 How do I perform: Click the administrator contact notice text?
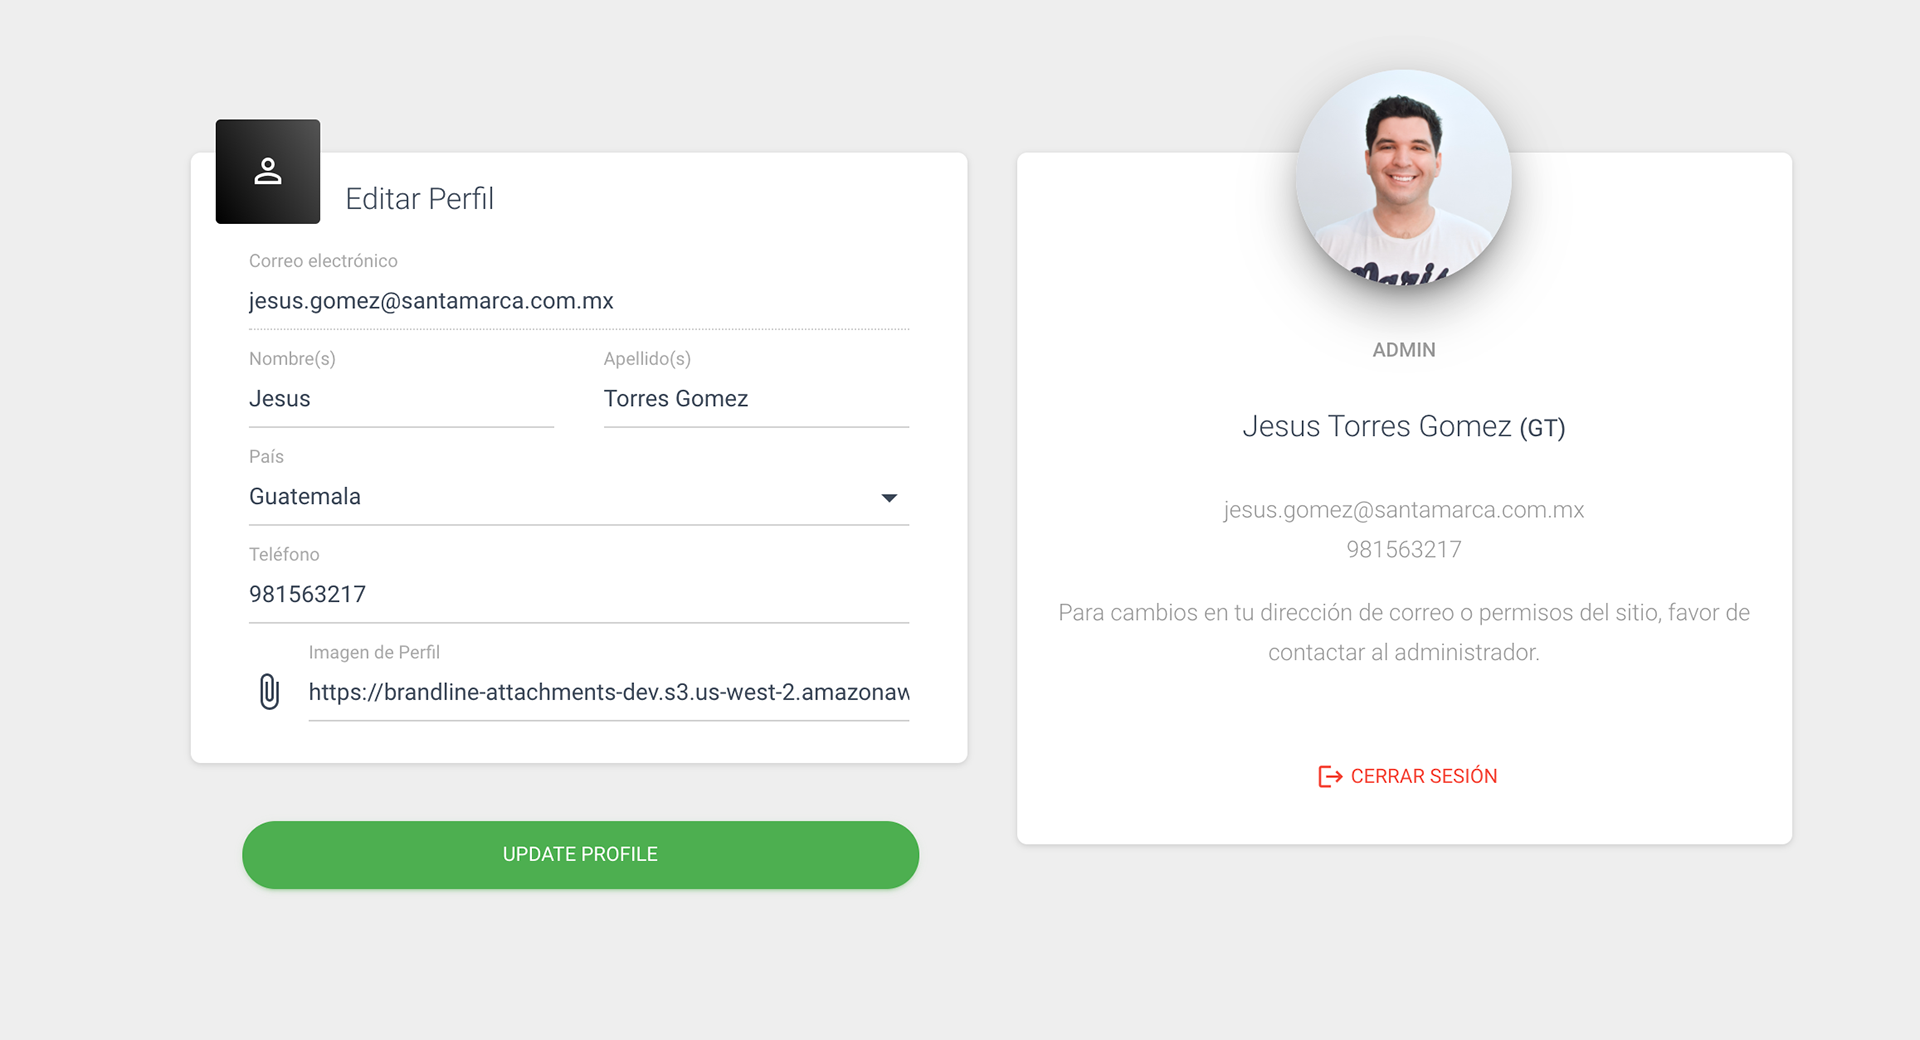coord(1404,633)
